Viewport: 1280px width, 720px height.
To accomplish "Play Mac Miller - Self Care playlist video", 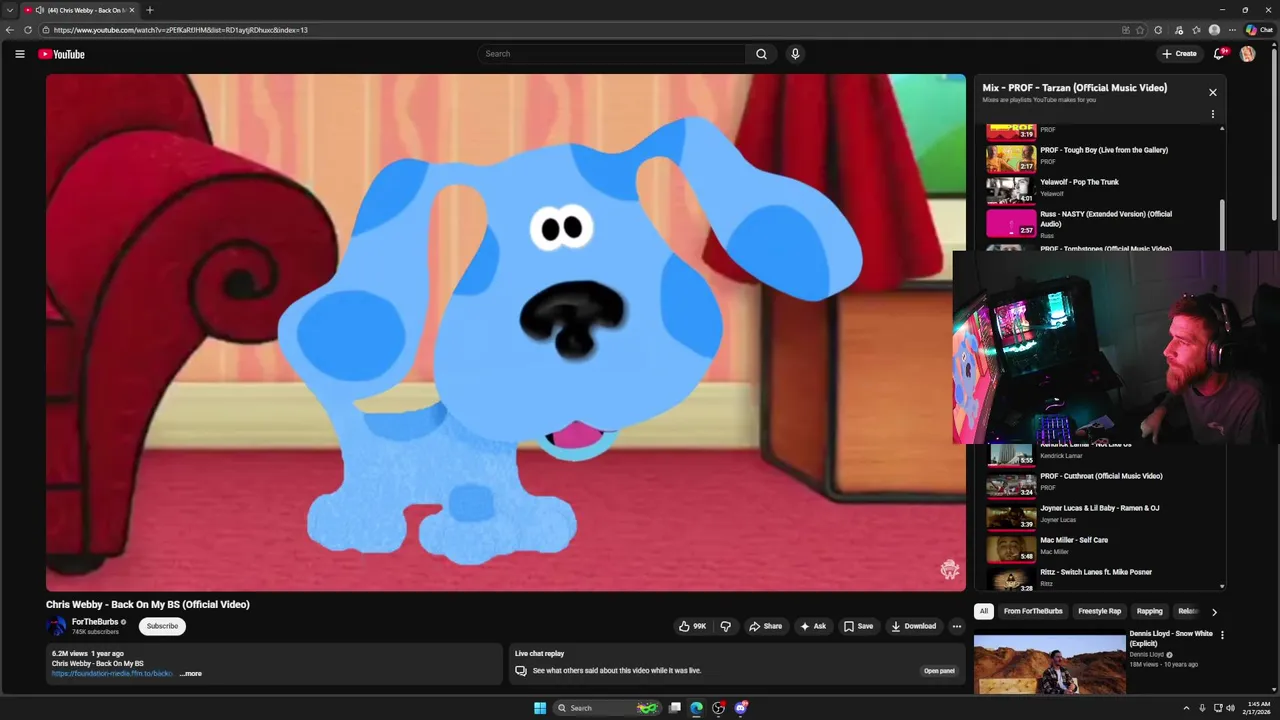I will 1096,549.
